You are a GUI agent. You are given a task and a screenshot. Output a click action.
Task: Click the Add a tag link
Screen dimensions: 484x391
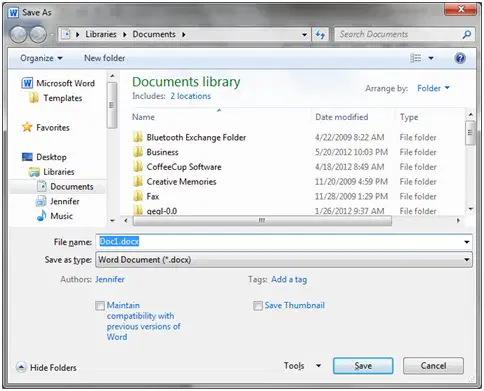[x=289, y=279]
